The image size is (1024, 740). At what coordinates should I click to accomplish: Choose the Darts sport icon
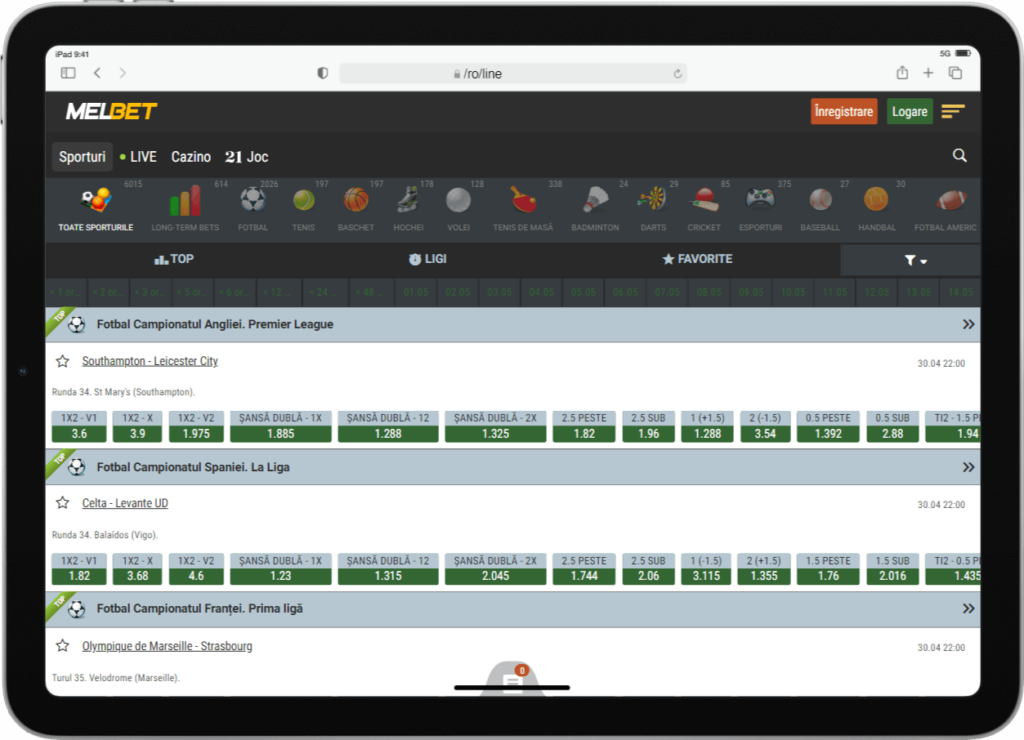pos(652,199)
